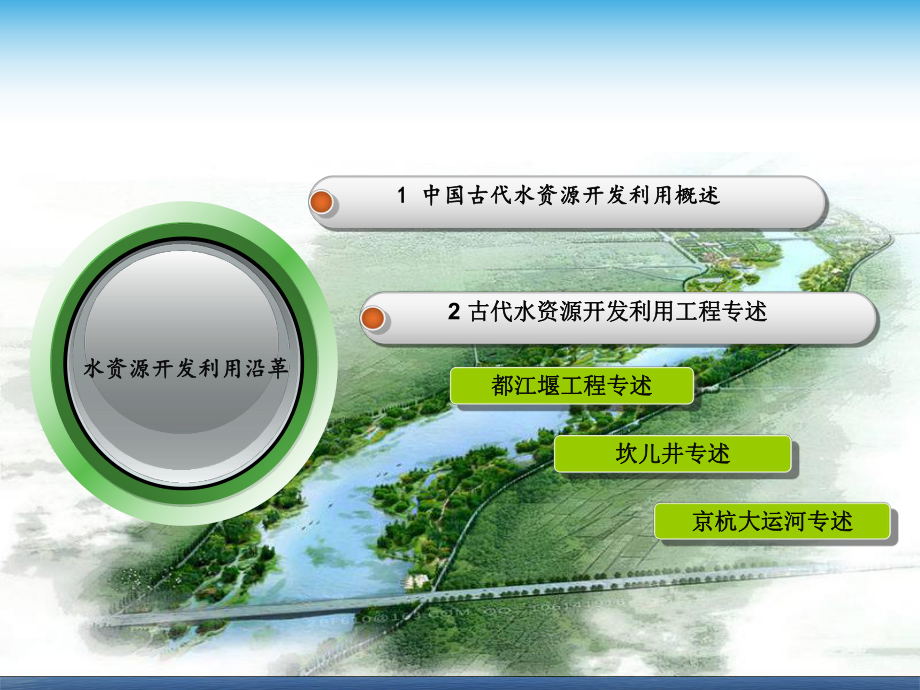Select the section 2 heading text
This screenshot has height=690, width=920.
pyautogui.click(x=610, y=316)
